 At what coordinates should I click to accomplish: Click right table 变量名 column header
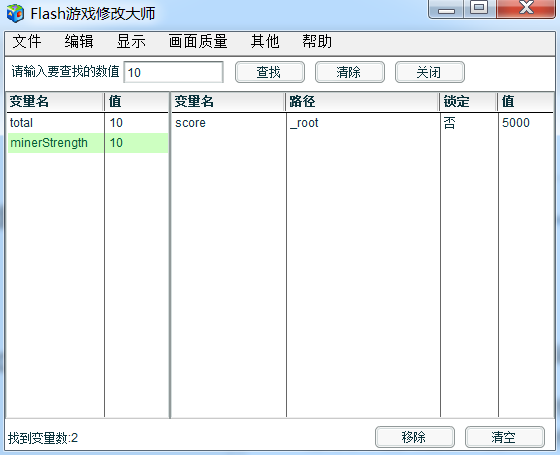pyautogui.click(x=228, y=102)
